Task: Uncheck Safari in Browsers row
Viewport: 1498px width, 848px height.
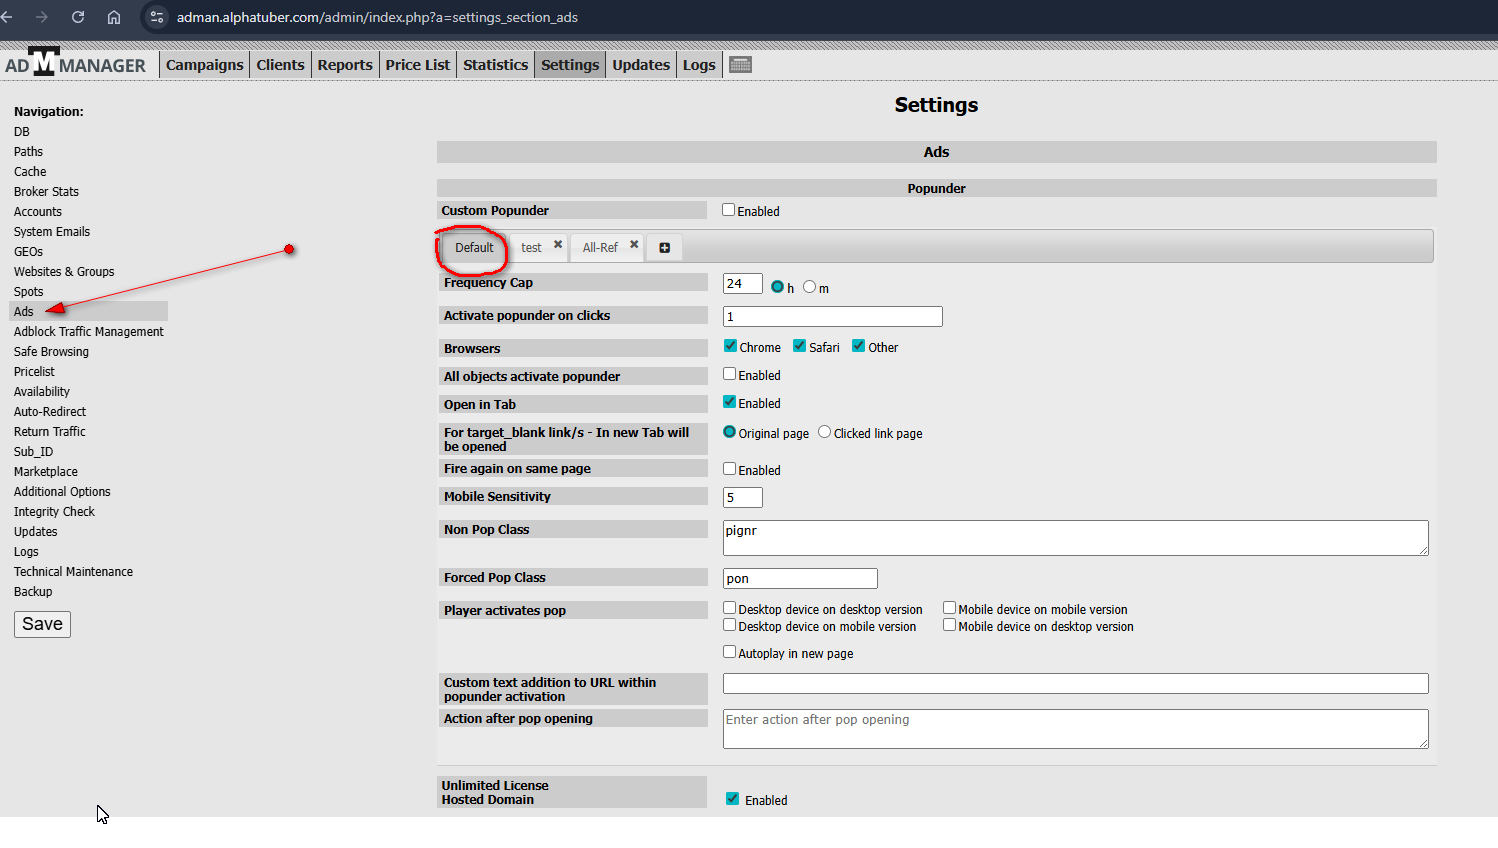Action: pos(800,346)
